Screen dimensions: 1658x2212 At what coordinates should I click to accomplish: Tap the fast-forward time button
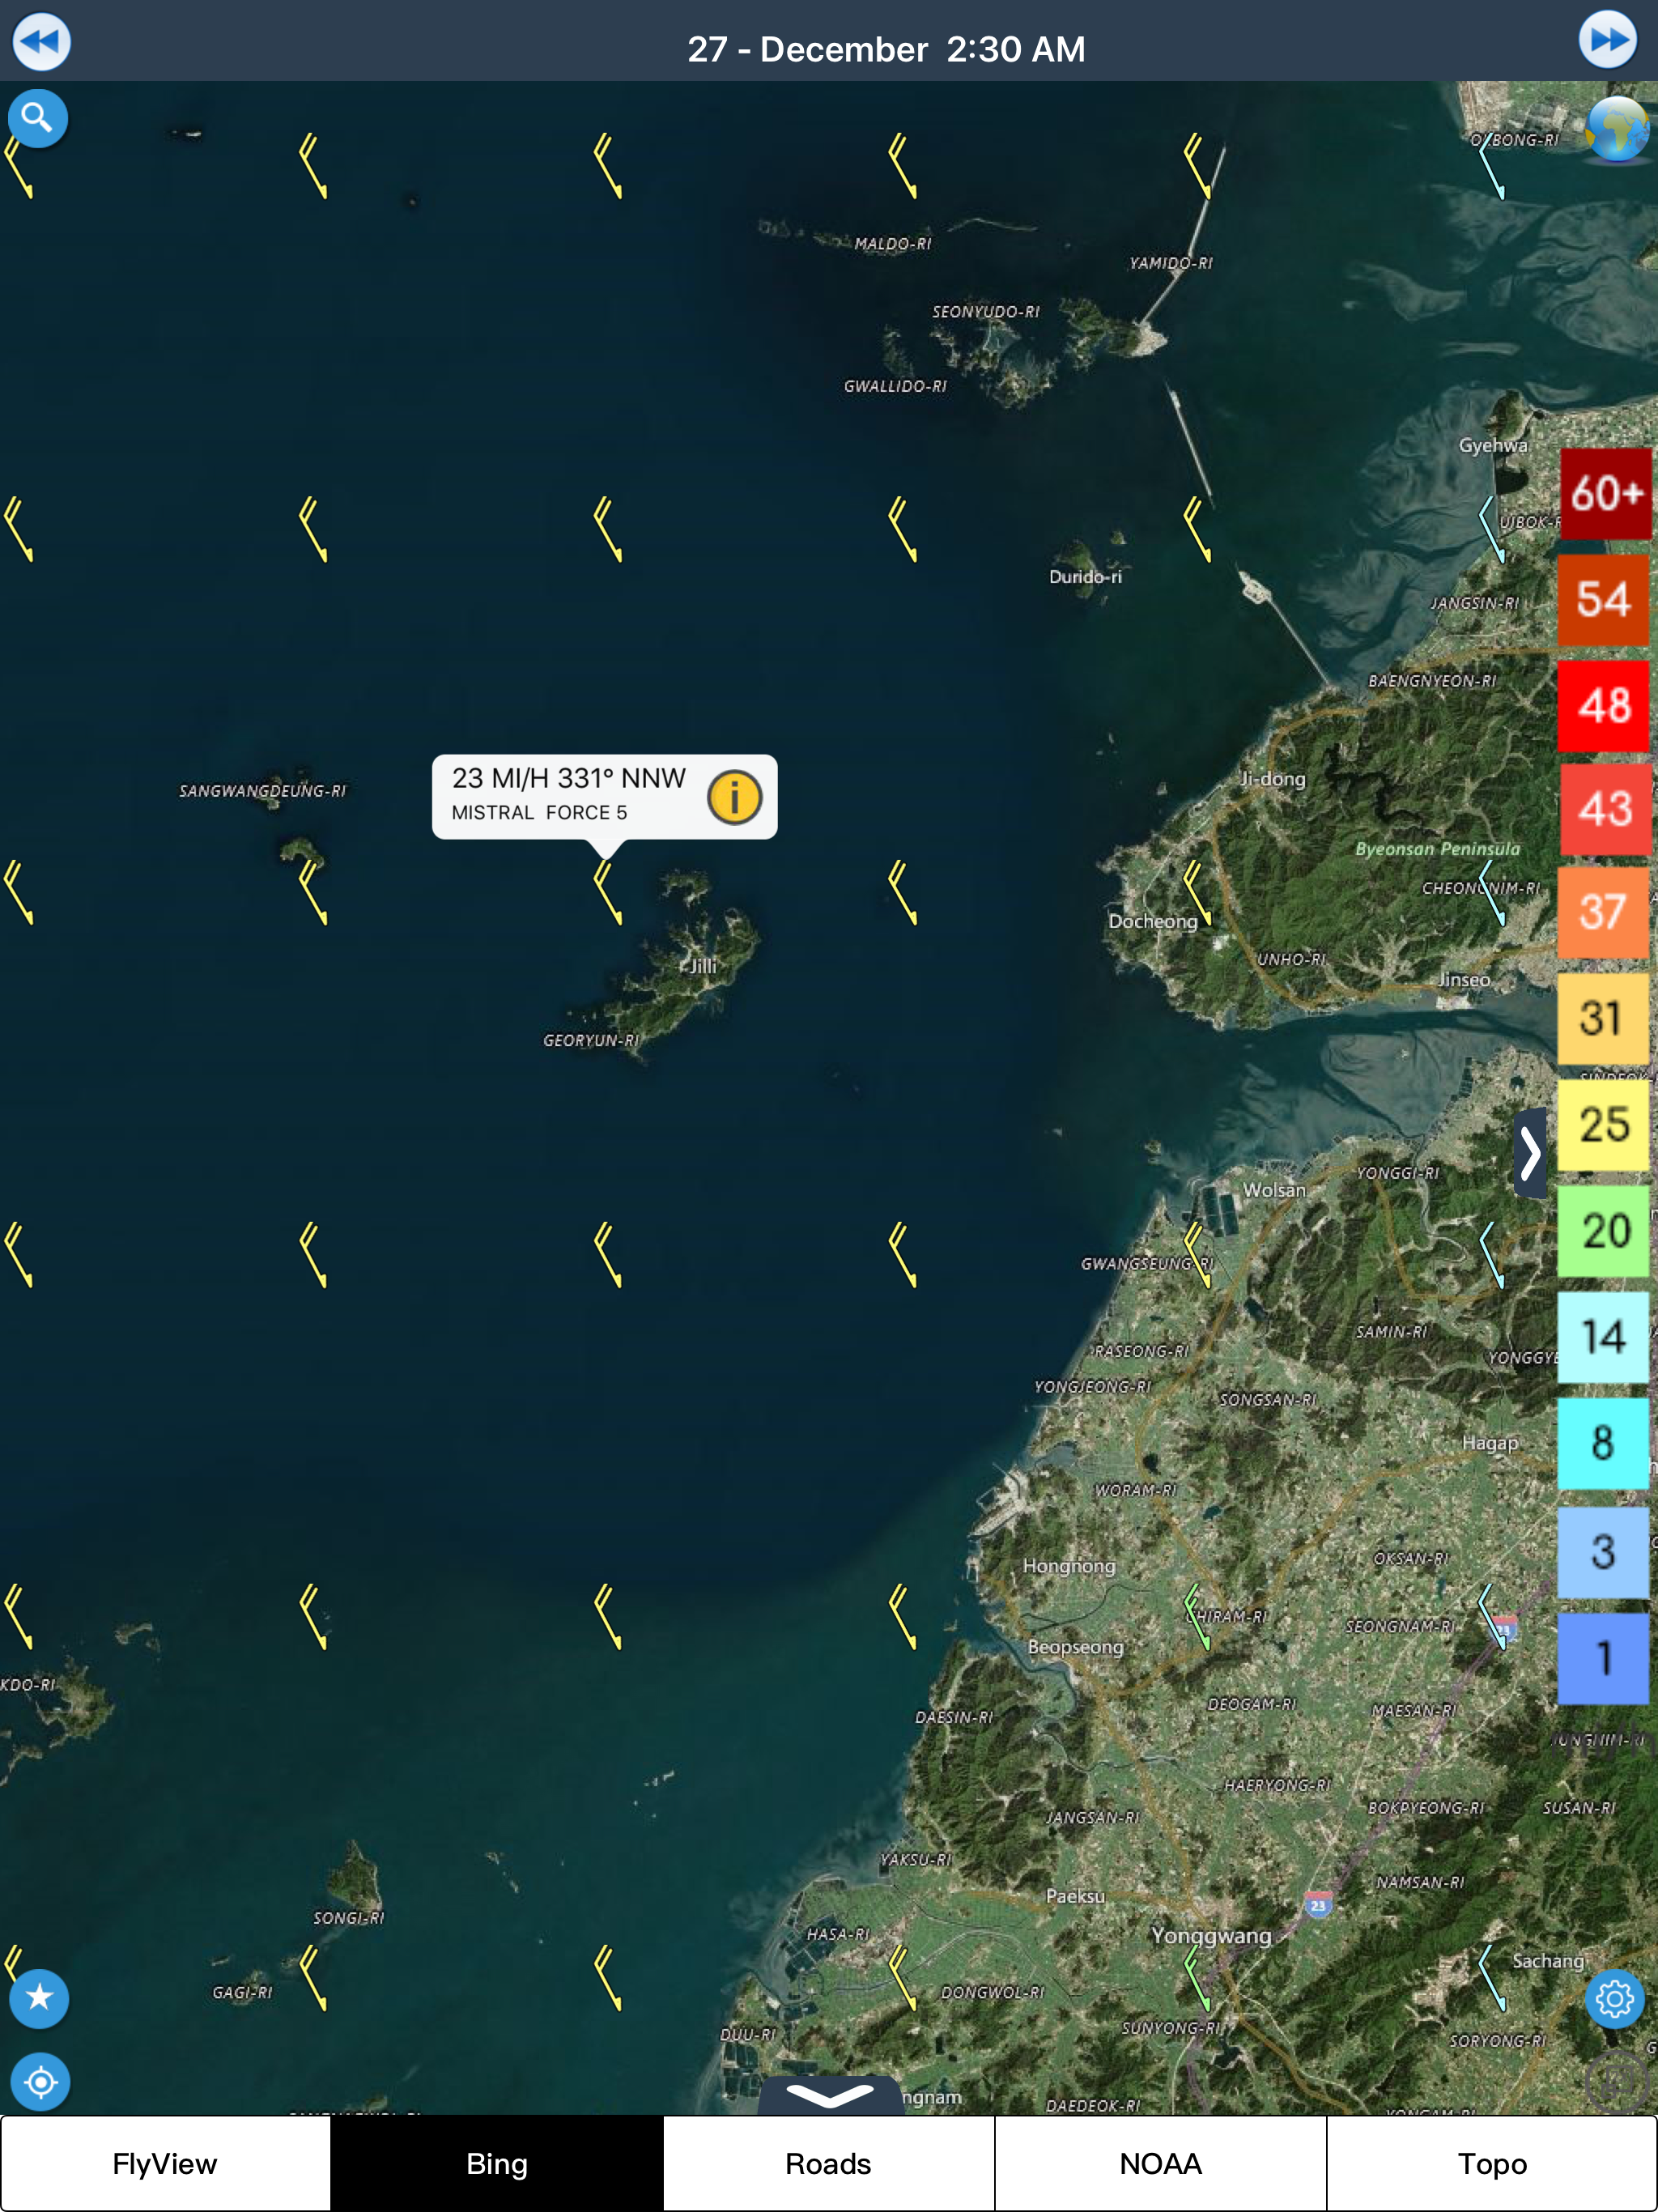pos(1607,40)
